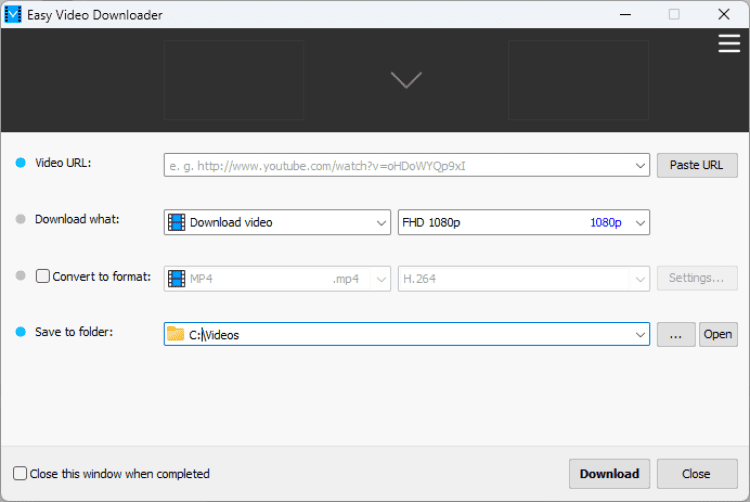The width and height of the screenshot is (750, 502).
Task: Open the H.264 codec dropdown
Action: pyautogui.click(x=640, y=279)
